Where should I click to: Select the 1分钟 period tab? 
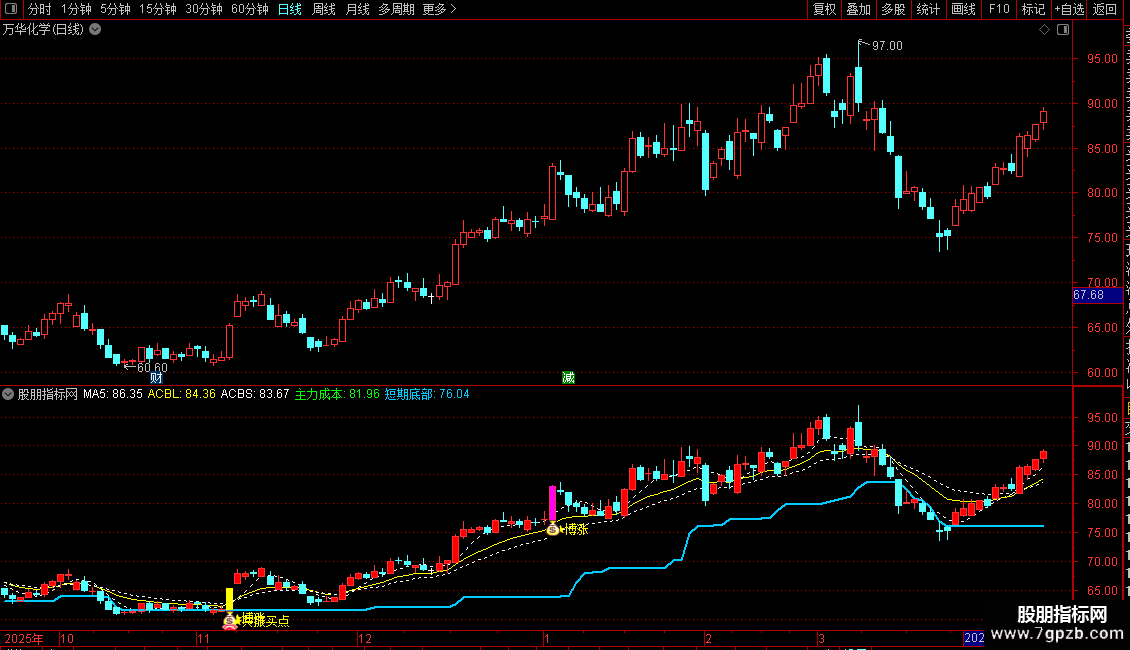coord(76,9)
